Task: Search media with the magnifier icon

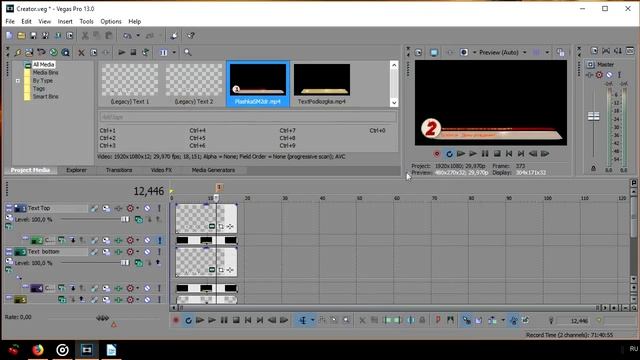Action: click(x=187, y=53)
